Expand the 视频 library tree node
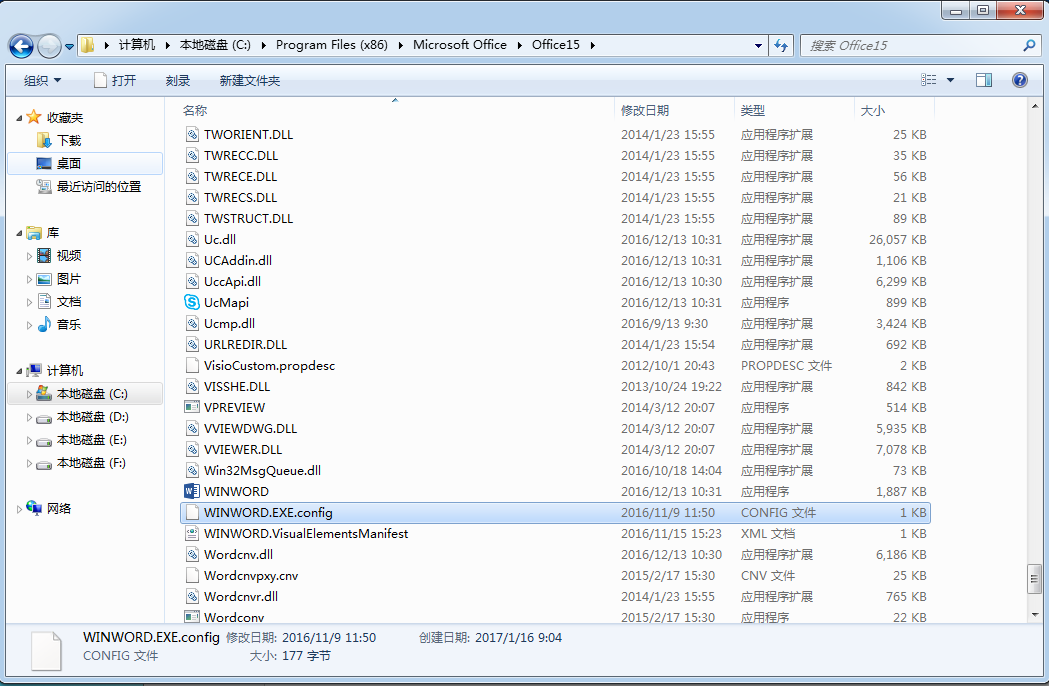Viewport: 1049px width, 686px height. [29, 256]
